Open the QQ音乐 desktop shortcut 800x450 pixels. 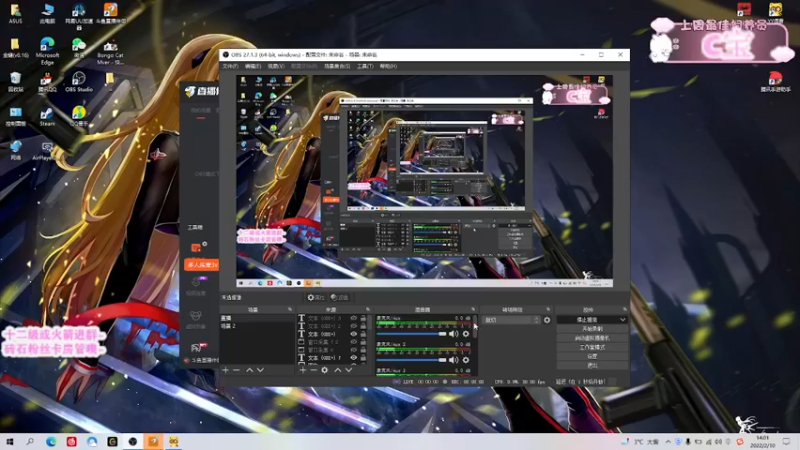(79, 116)
